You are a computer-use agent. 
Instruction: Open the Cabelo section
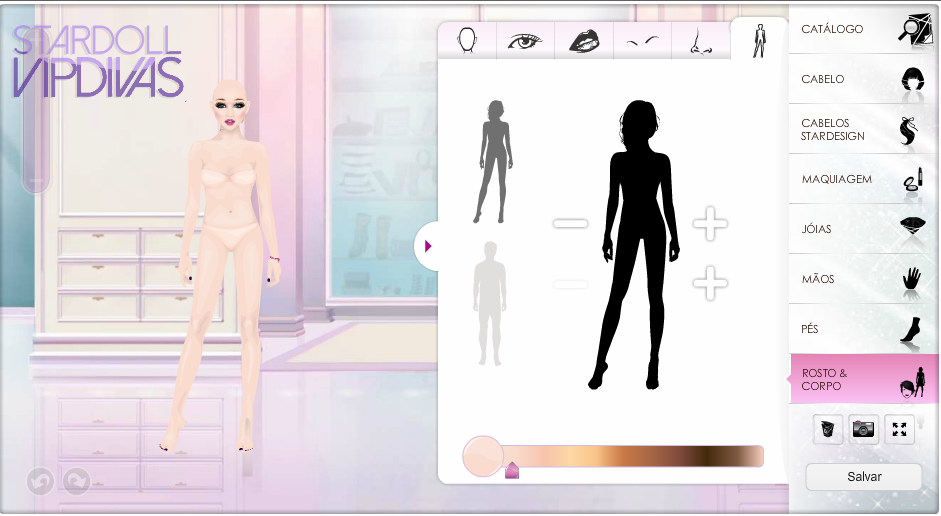click(864, 79)
